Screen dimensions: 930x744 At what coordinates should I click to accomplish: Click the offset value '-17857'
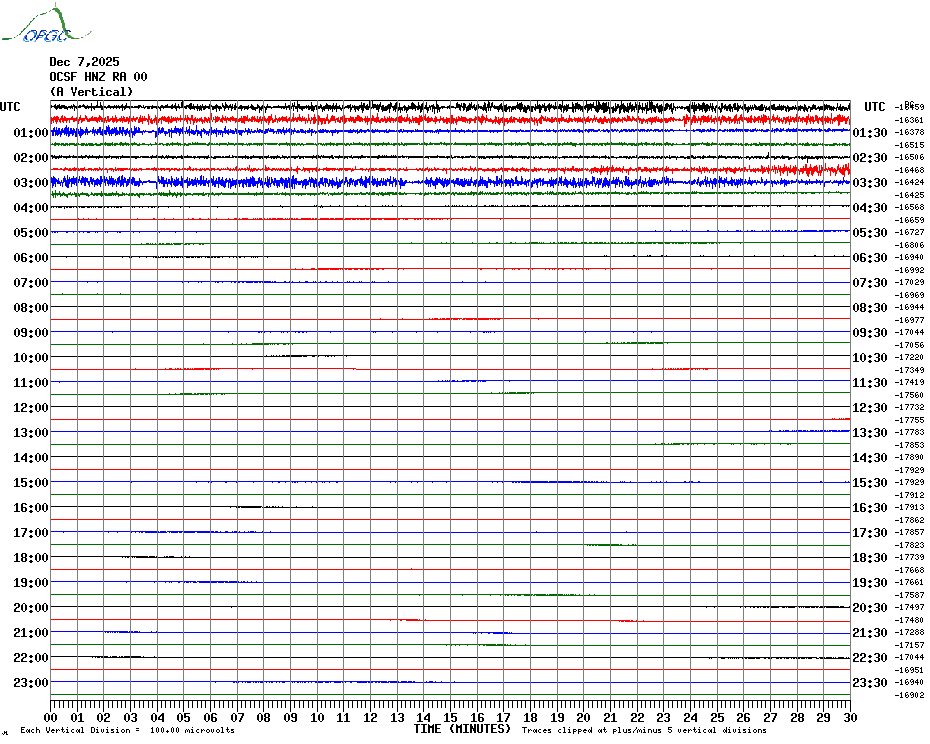909,533
